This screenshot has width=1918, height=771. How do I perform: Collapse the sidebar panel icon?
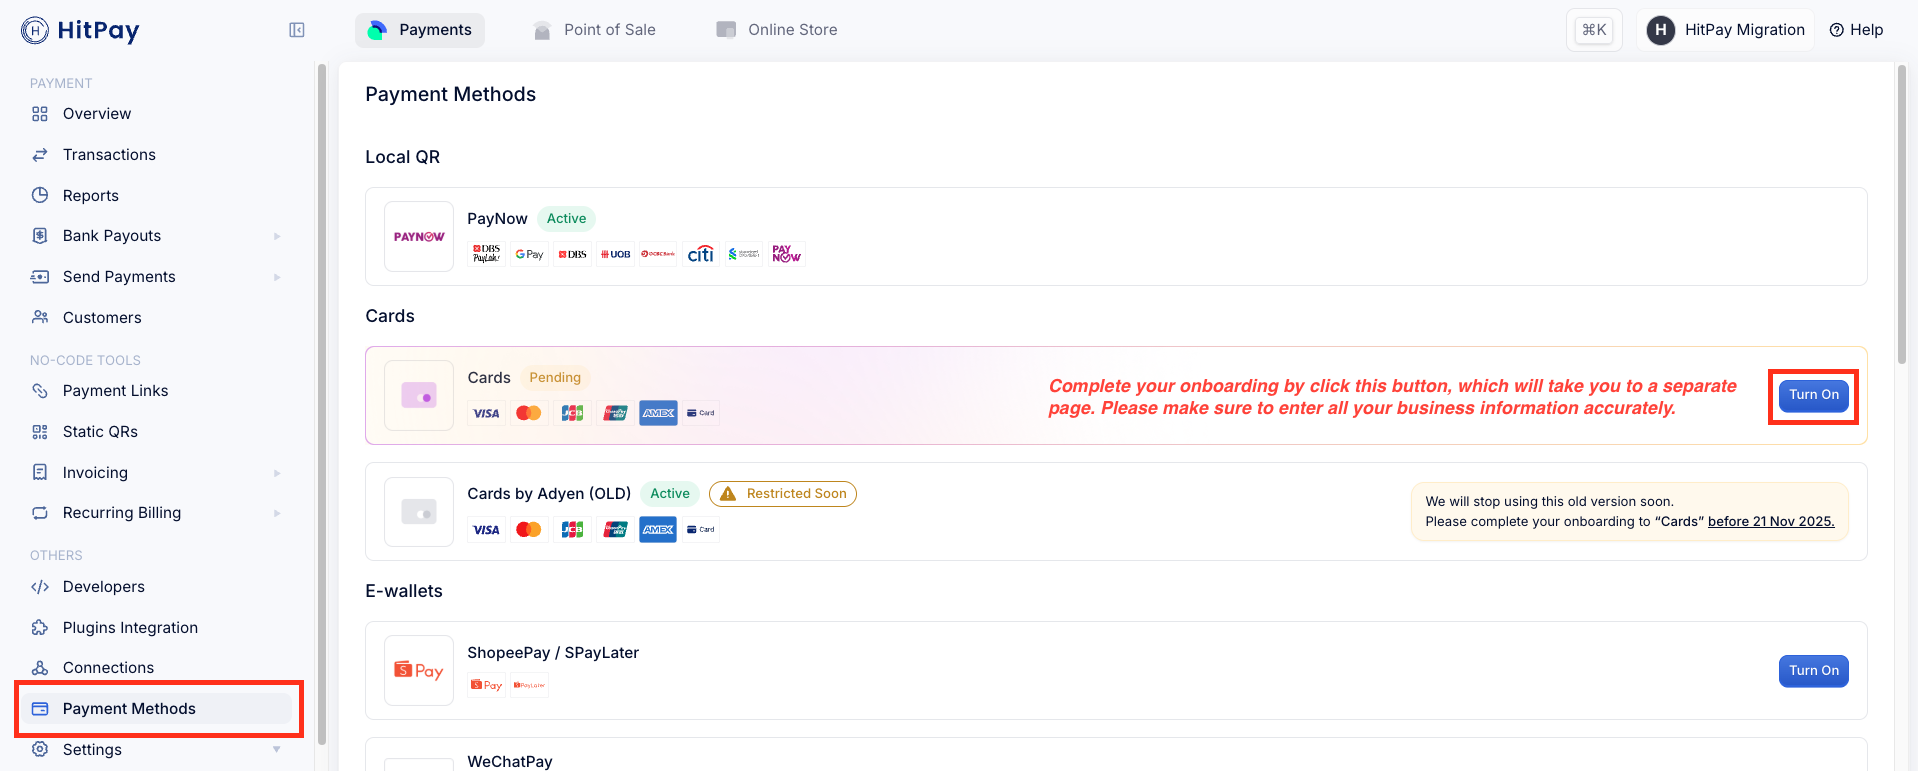(297, 30)
